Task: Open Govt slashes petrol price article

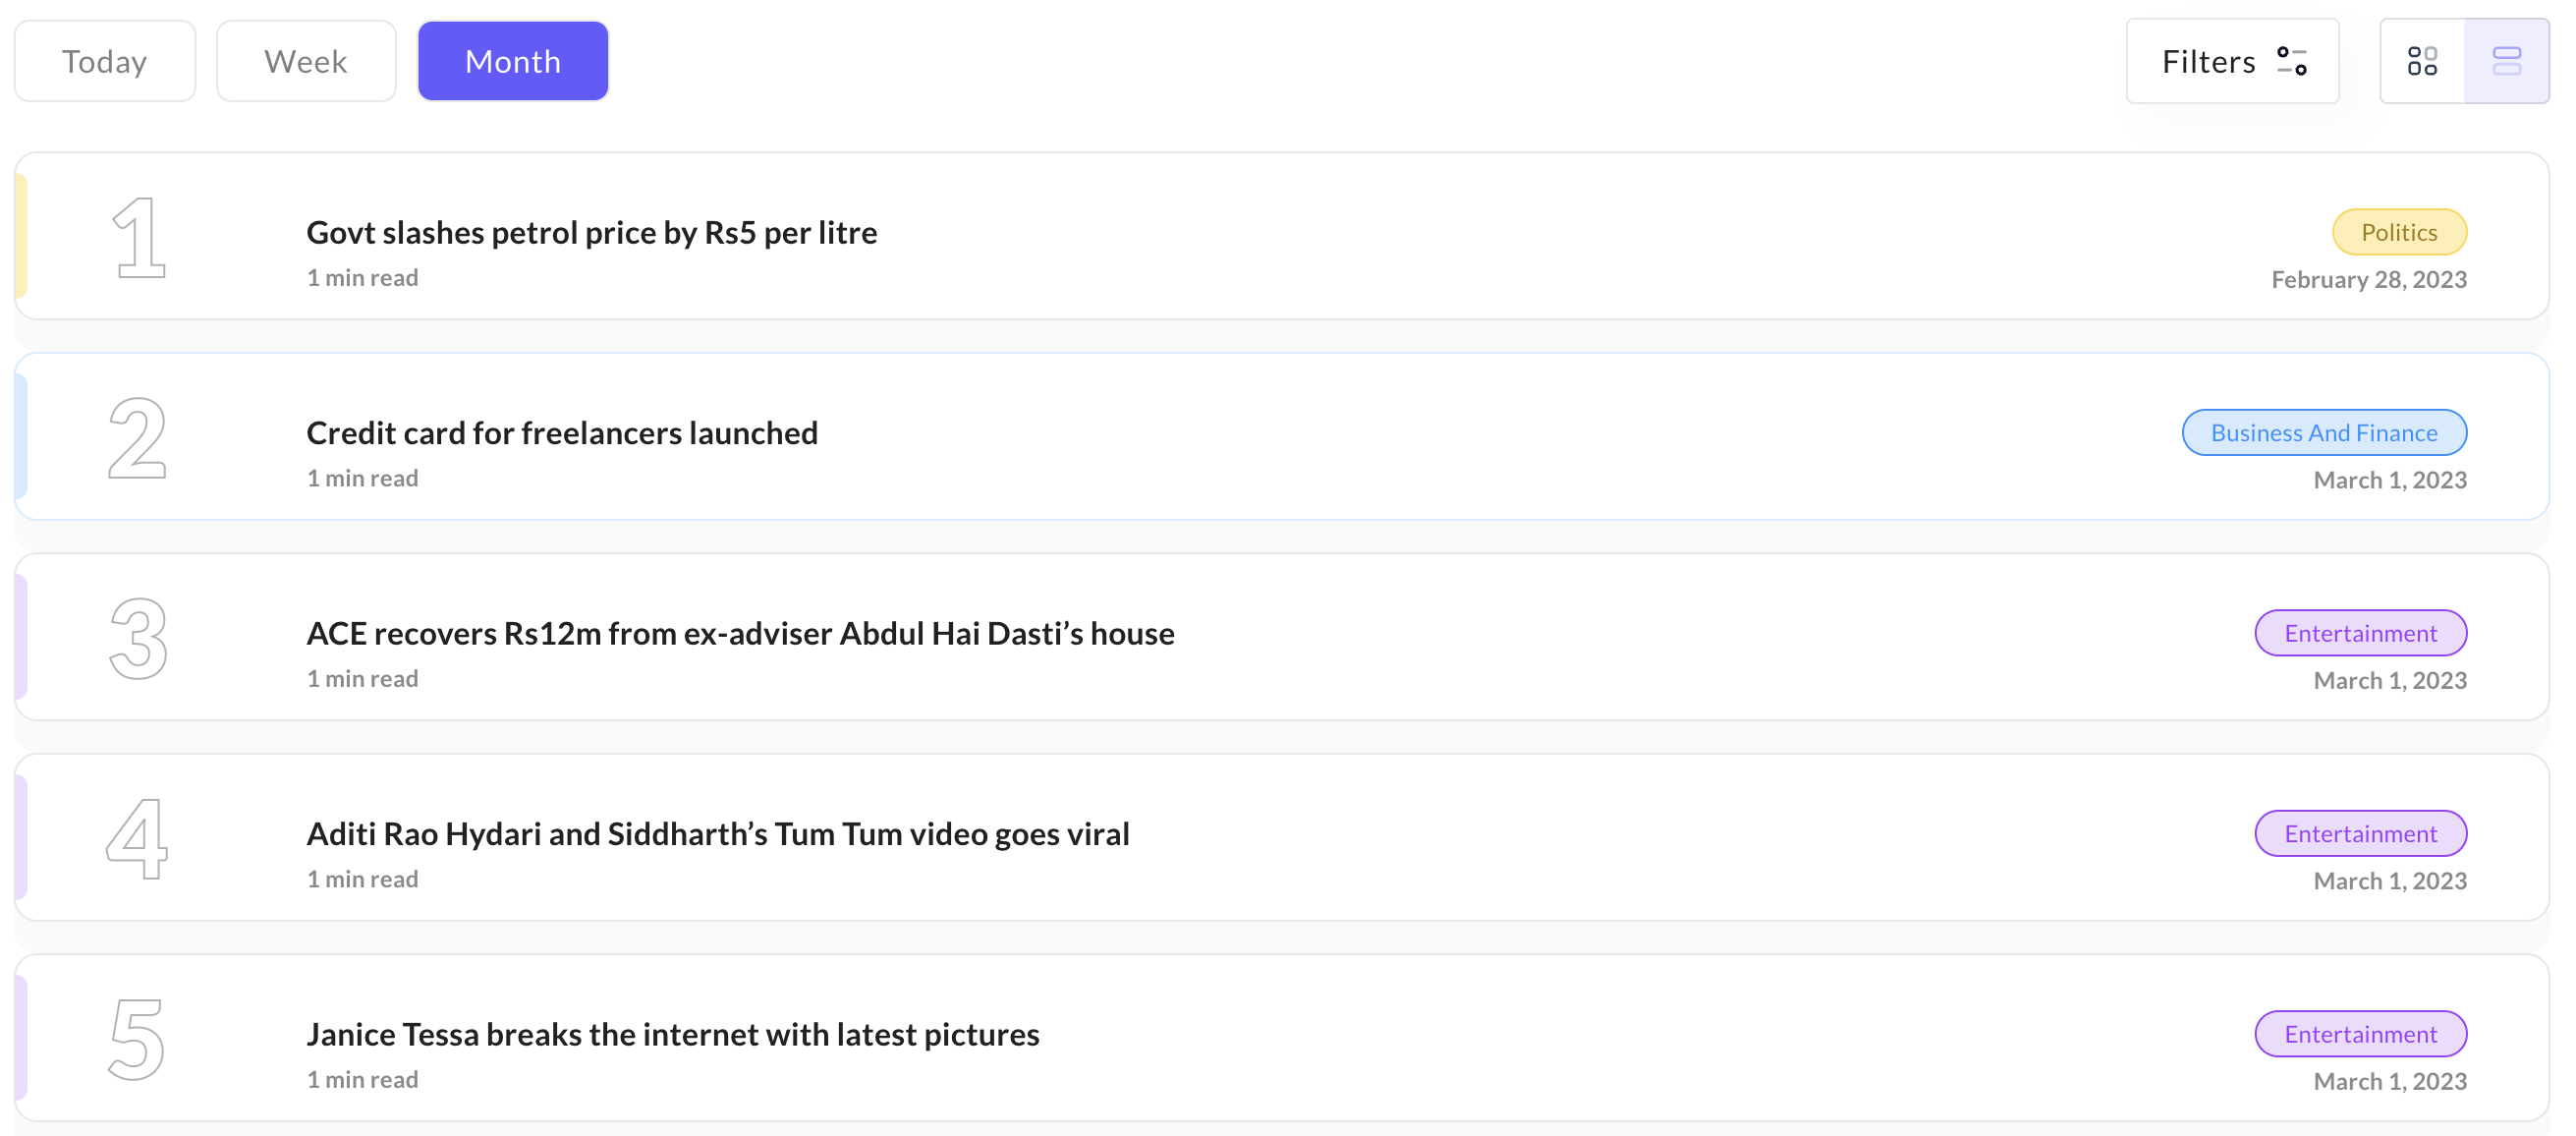Action: (592, 232)
